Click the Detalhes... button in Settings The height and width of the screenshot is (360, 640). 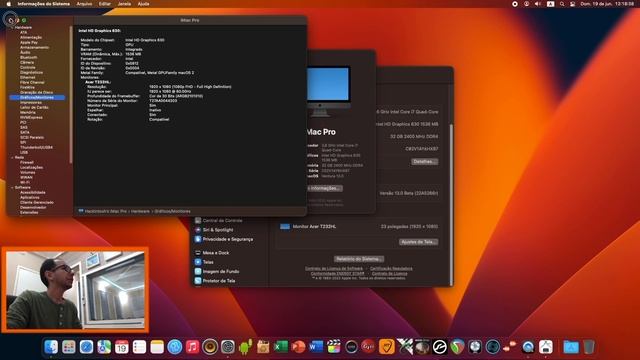tap(424, 162)
